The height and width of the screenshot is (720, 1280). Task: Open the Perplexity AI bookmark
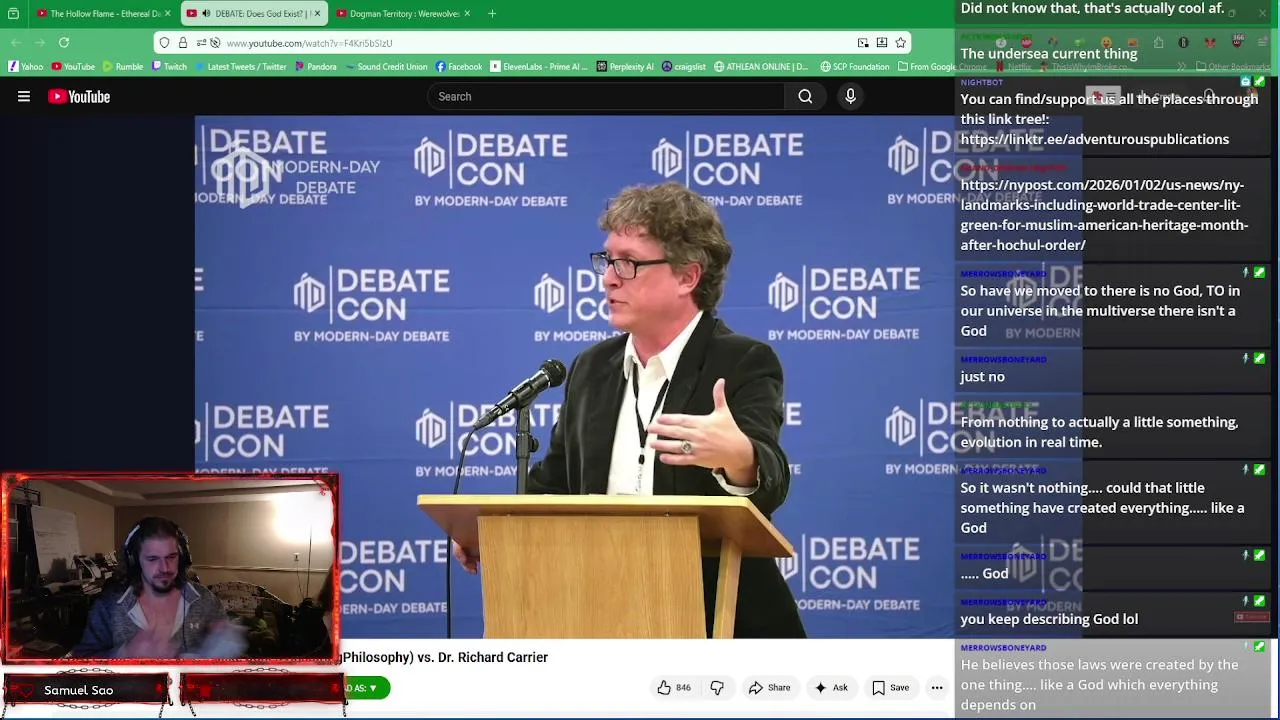click(624, 67)
